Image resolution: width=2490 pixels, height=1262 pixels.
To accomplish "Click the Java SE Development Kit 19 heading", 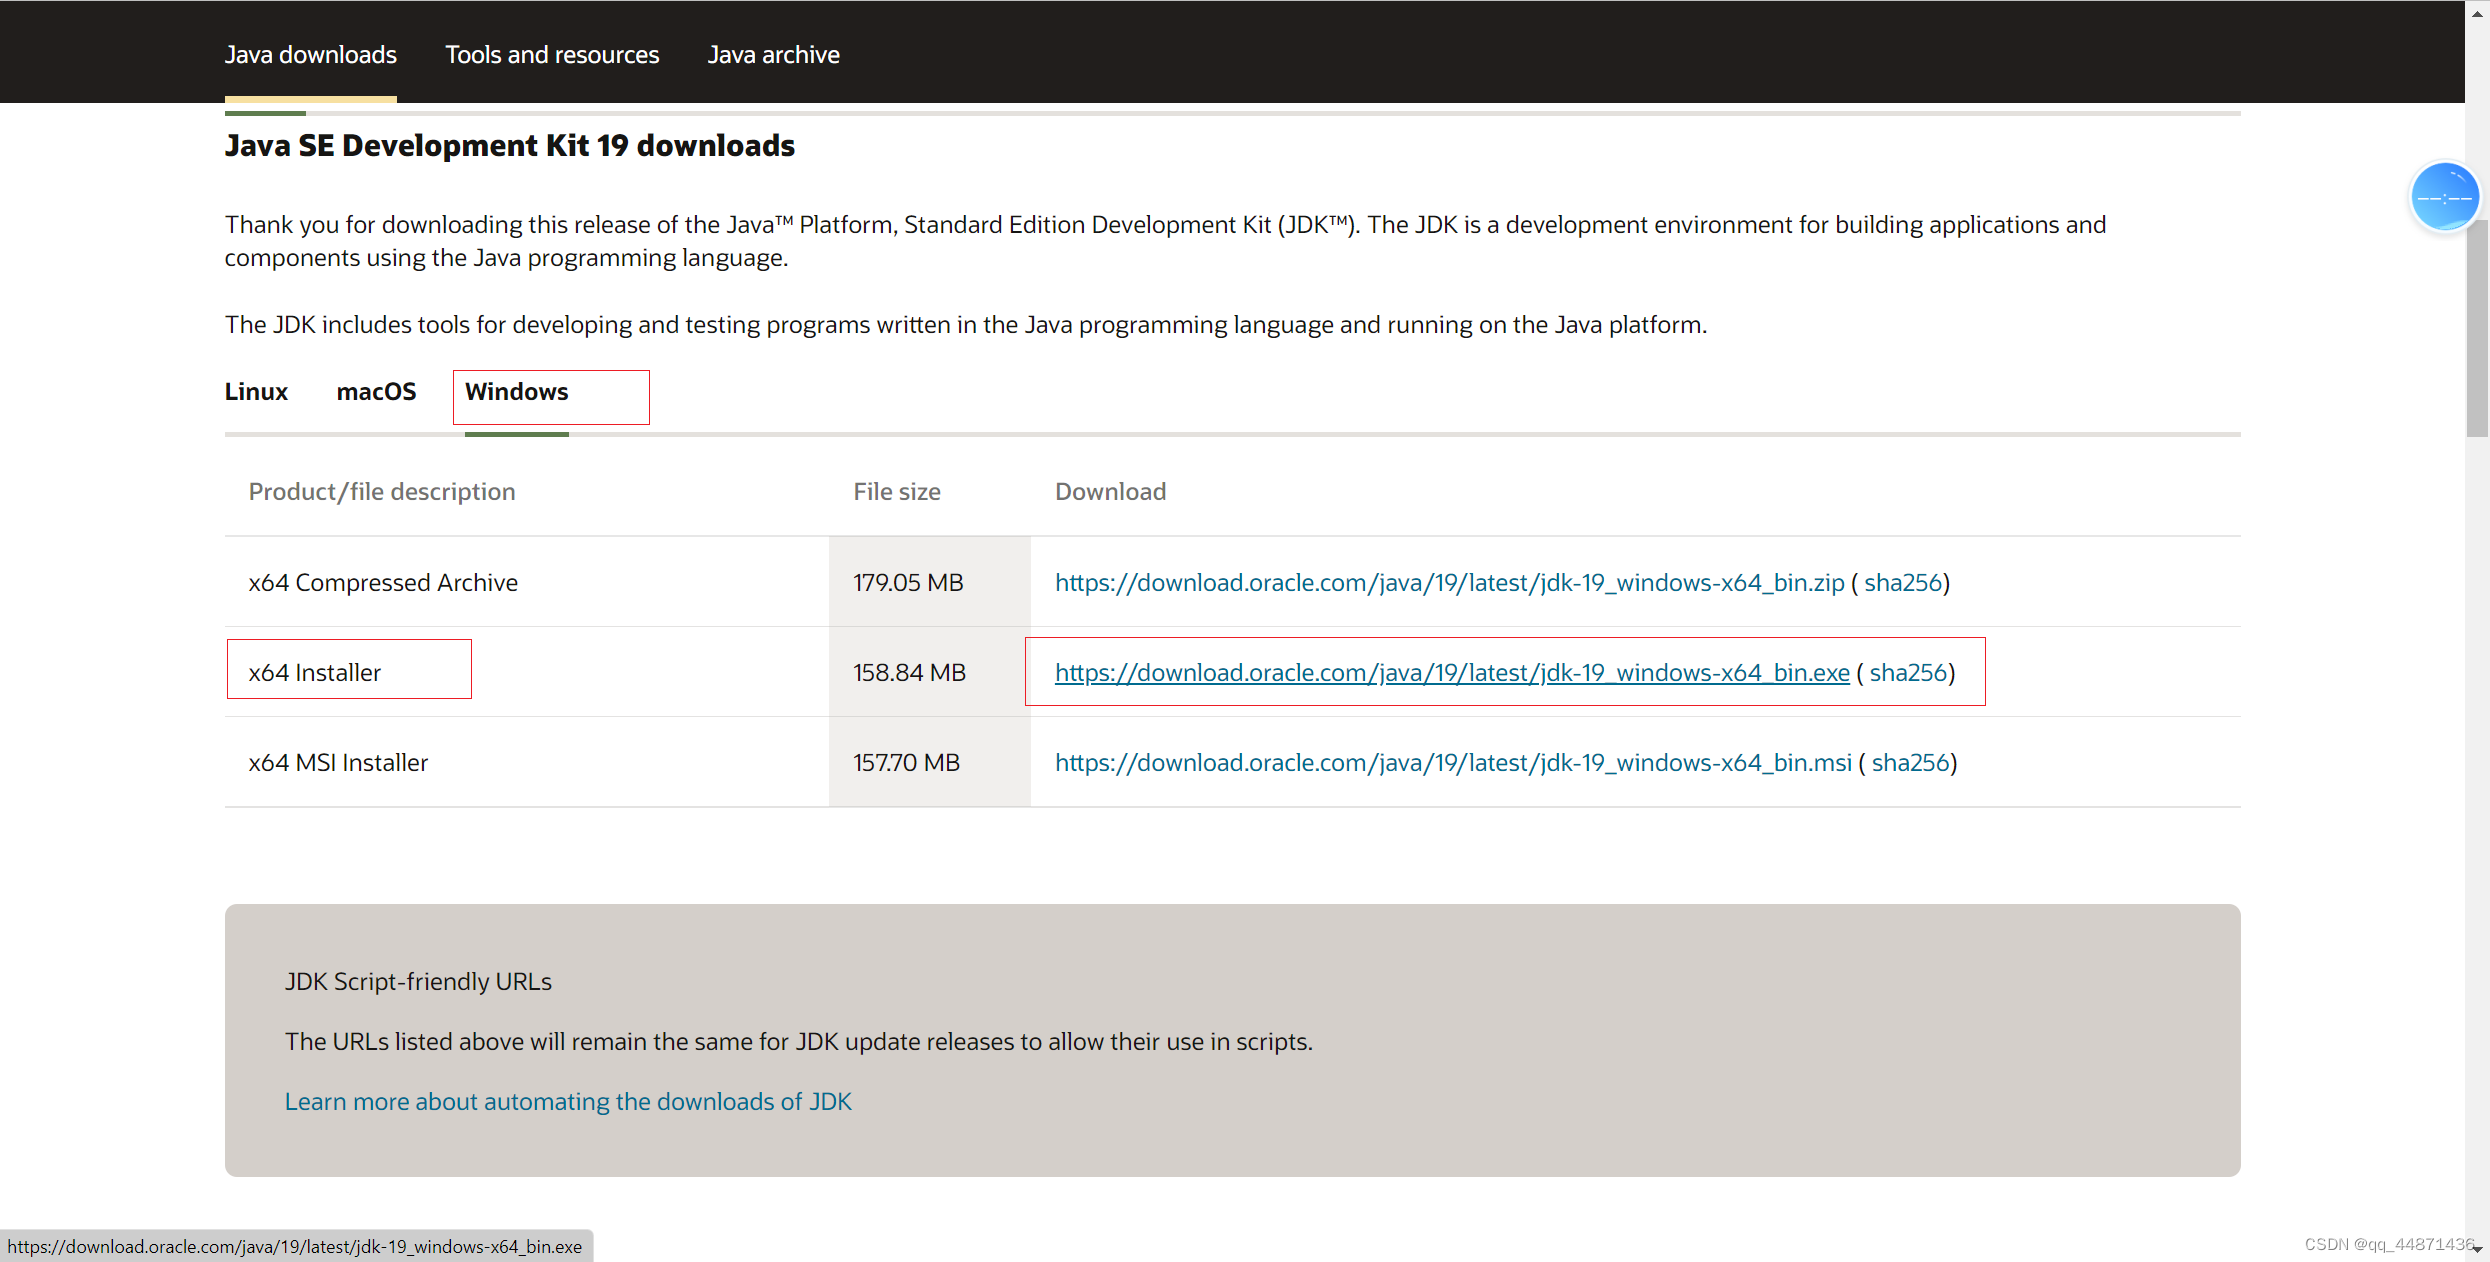I will pyautogui.click(x=509, y=146).
